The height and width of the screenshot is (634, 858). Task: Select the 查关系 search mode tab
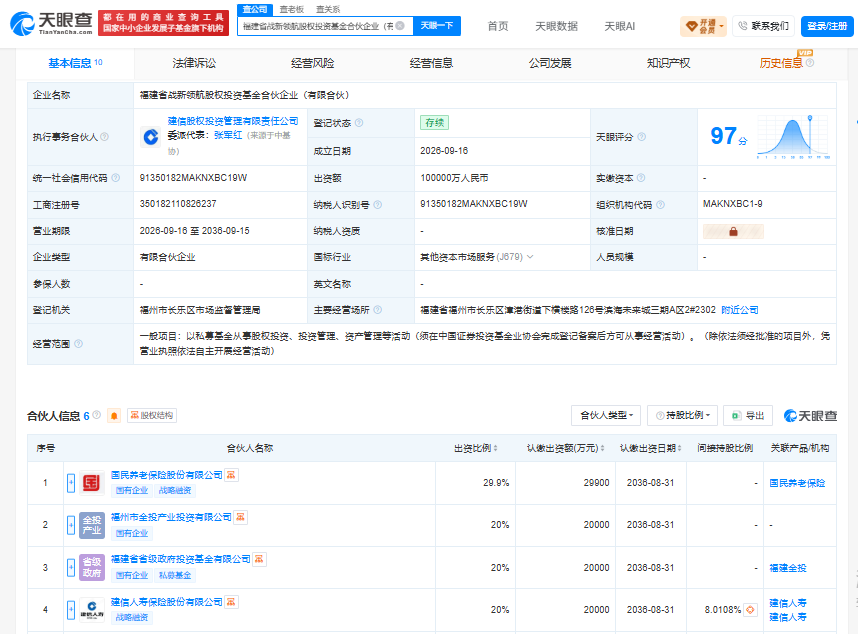[x=328, y=9]
